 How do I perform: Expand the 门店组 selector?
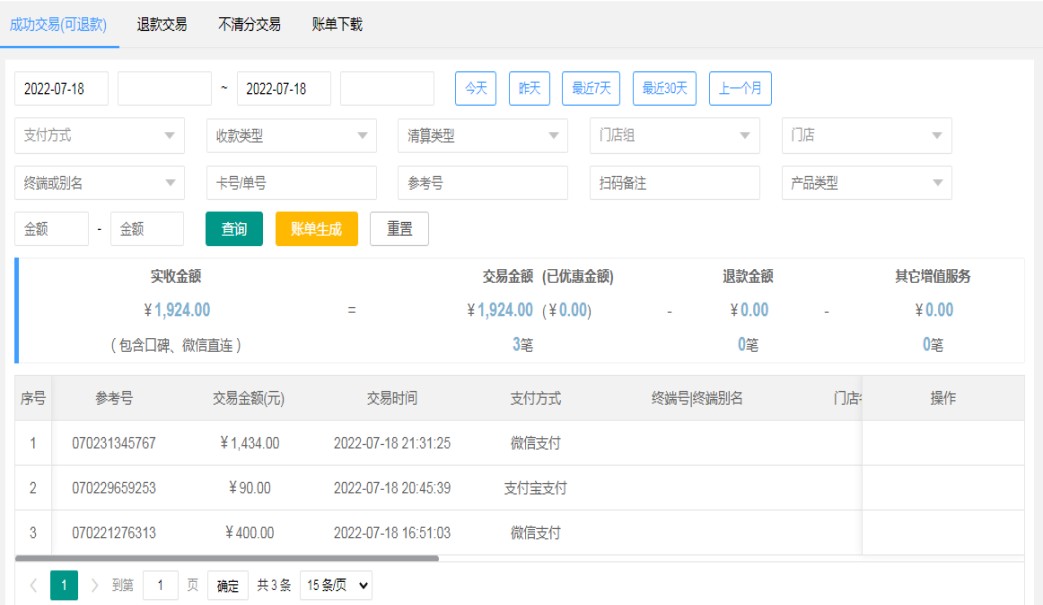[674, 136]
